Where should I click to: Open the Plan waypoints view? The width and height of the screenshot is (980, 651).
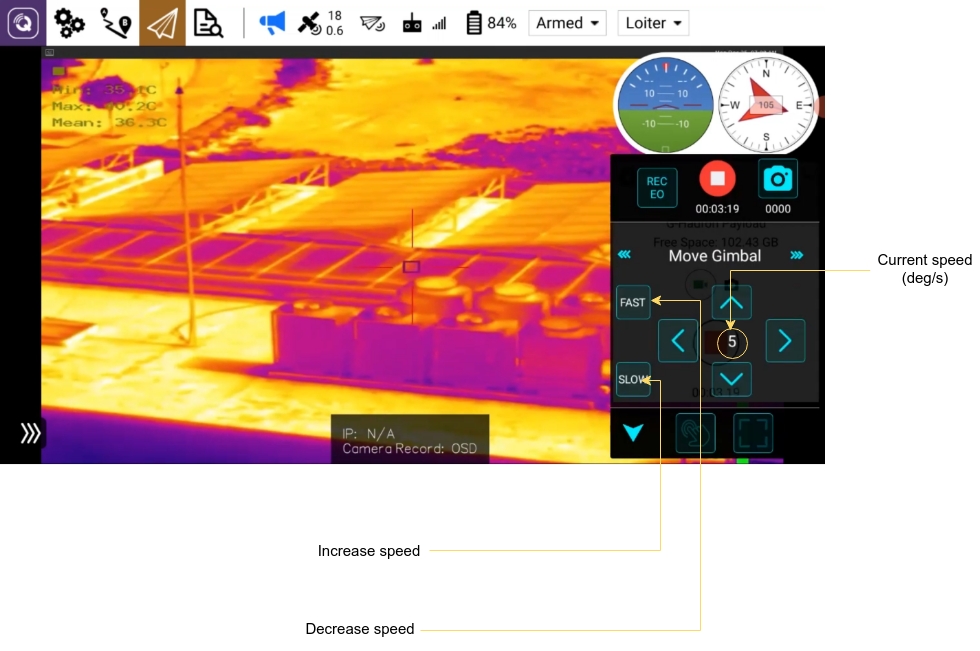tap(116, 23)
